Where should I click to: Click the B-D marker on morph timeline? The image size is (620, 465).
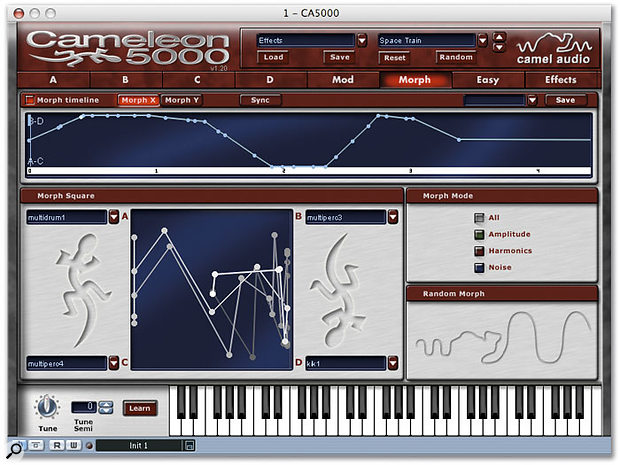point(36,121)
